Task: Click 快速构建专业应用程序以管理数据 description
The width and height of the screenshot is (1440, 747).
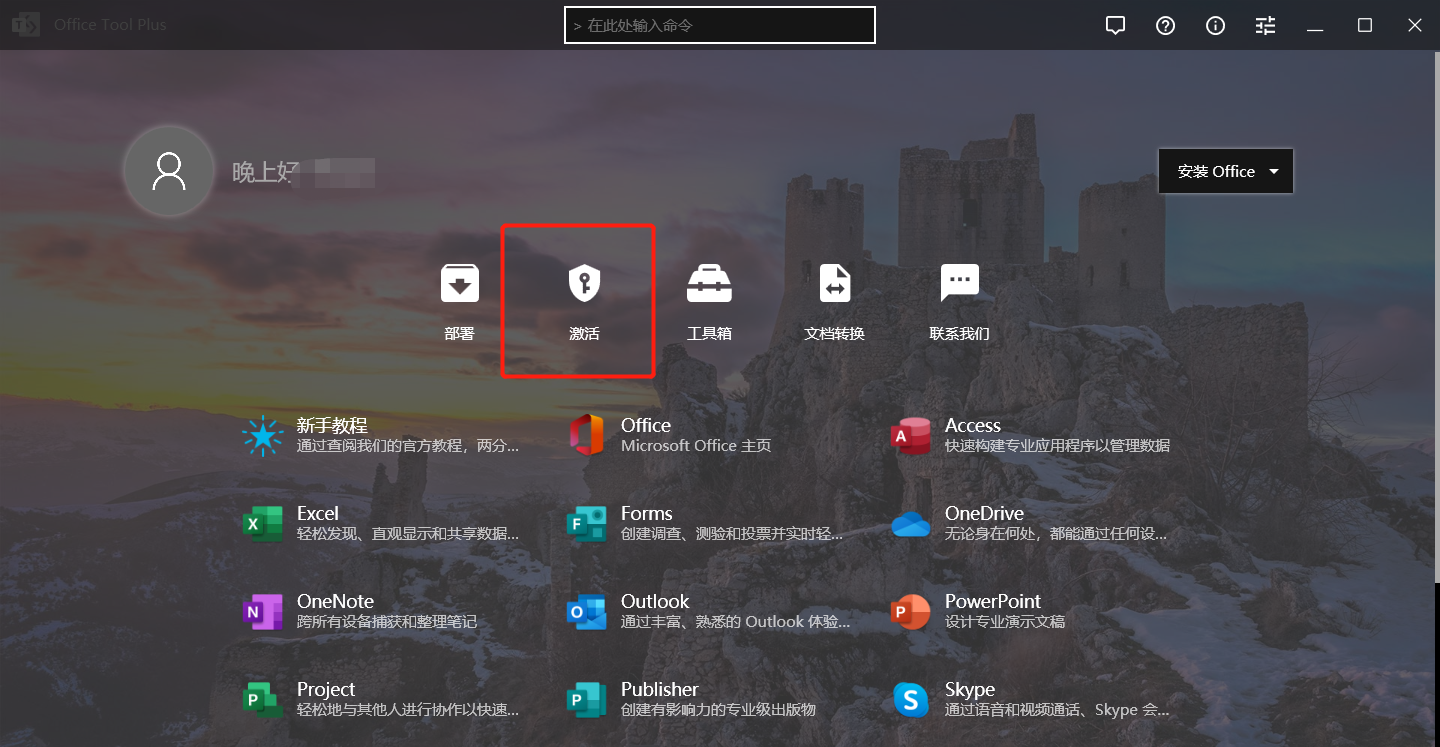Action: 1057,446
